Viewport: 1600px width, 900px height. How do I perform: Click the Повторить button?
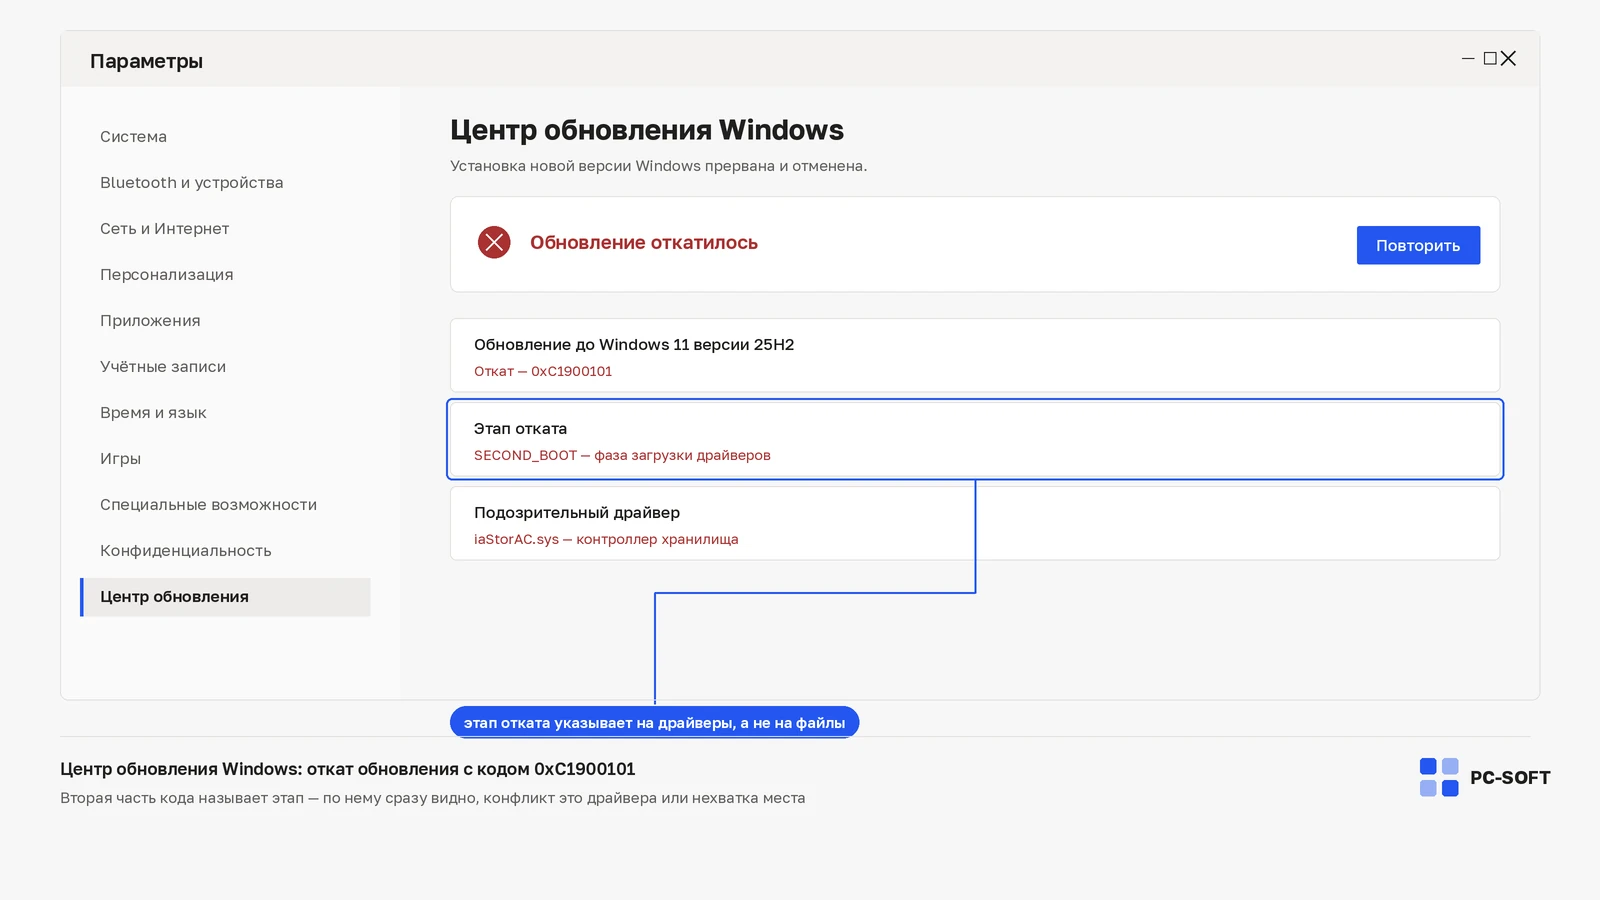(x=1418, y=245)
